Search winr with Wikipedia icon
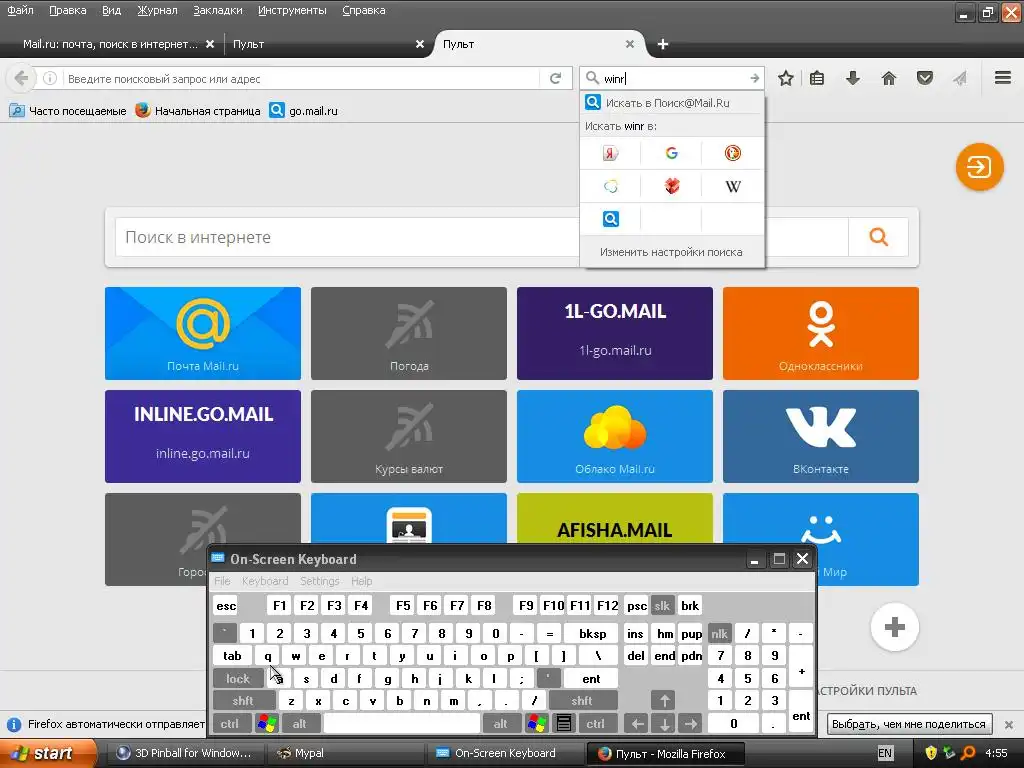Image resolution: width=1024 pixels, height=768 pixels. [x=733, y=186]
